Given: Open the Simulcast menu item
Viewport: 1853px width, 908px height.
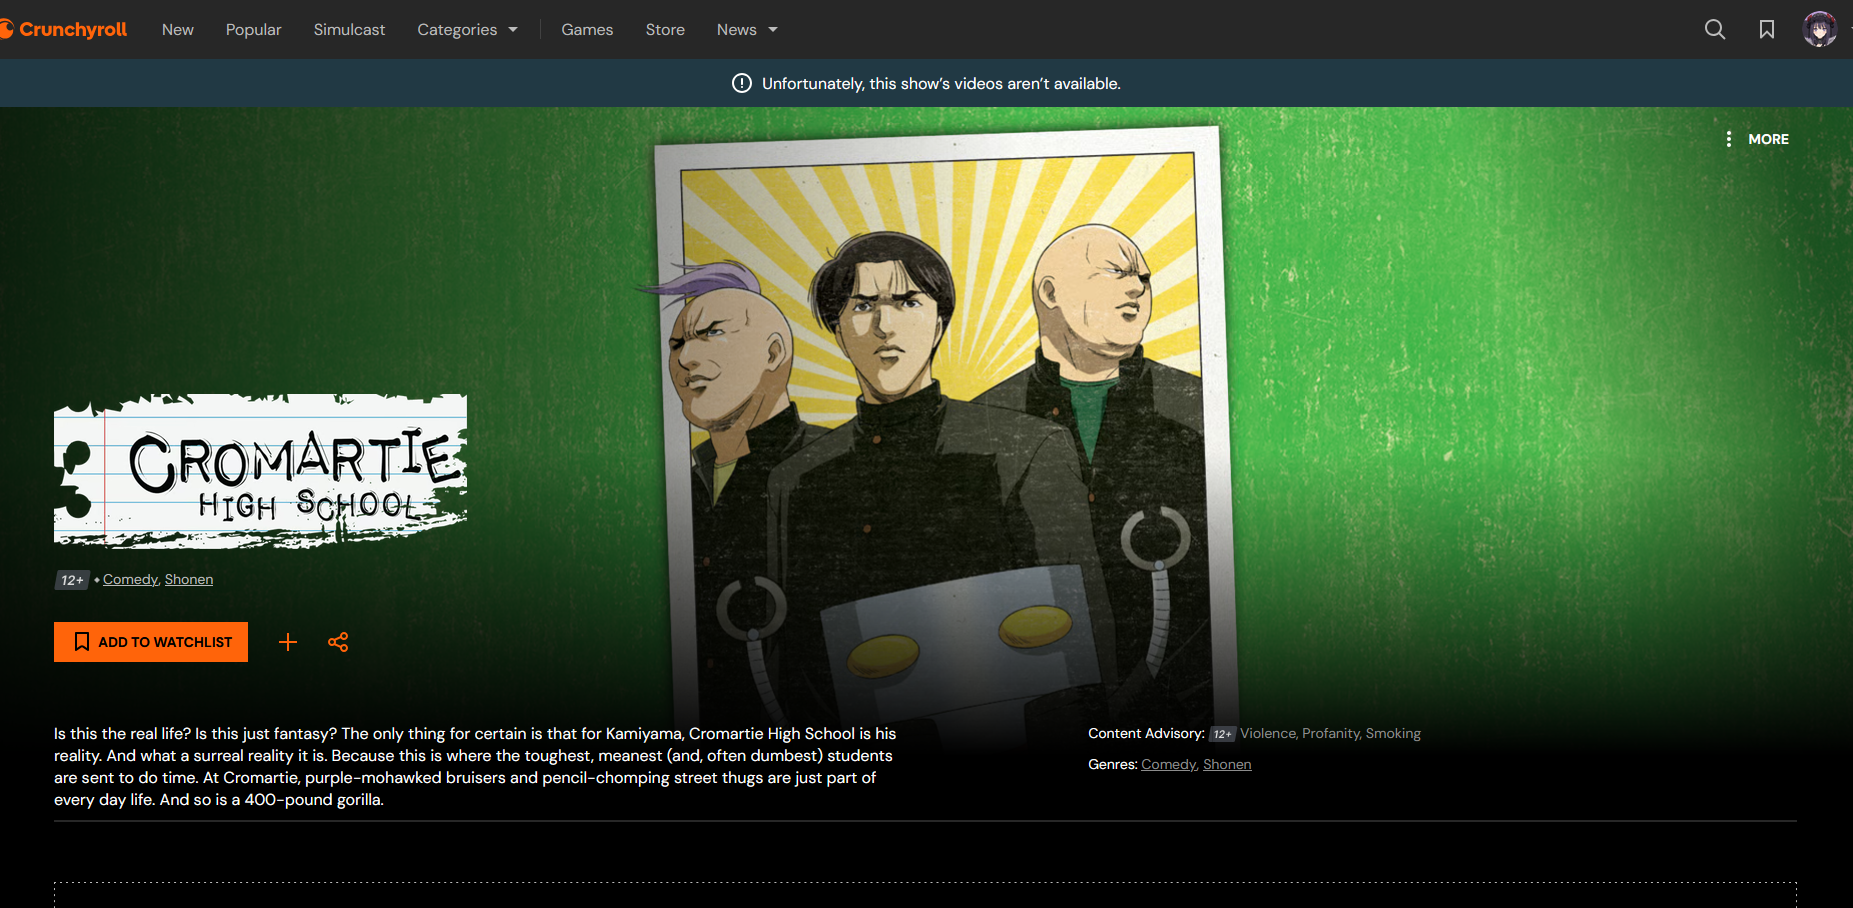Looking at the screenshot, I should tap(349, 30).
